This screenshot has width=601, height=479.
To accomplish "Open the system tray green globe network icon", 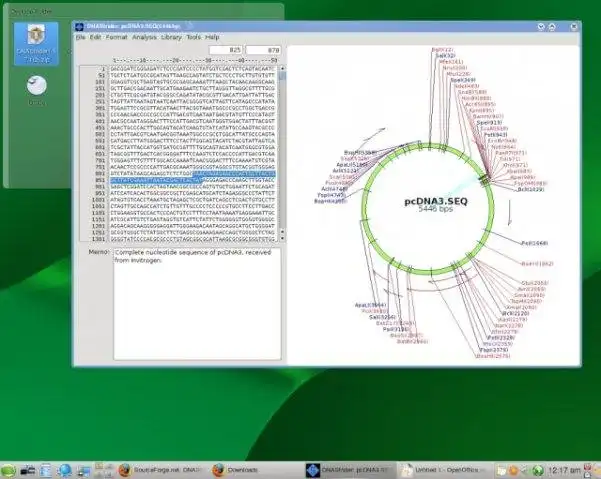I will pyautogui.click(x=538, y=470).
